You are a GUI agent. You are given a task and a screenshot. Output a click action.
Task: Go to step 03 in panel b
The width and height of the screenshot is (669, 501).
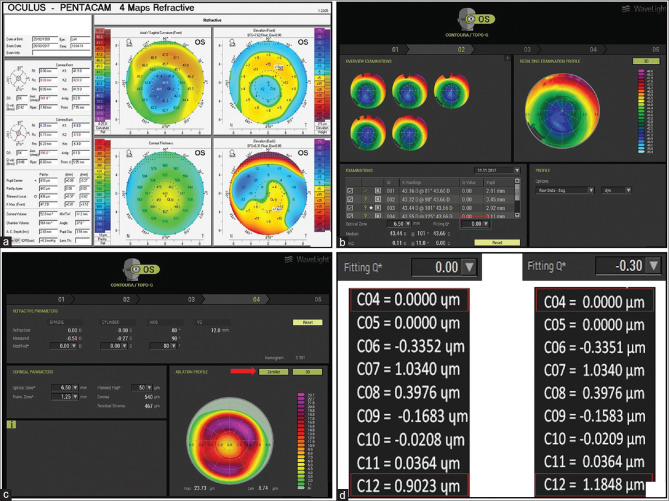[527, 50]
